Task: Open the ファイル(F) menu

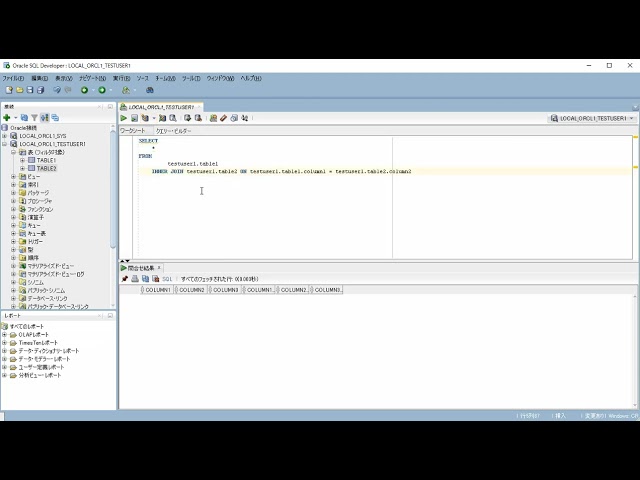Action: 13,78
